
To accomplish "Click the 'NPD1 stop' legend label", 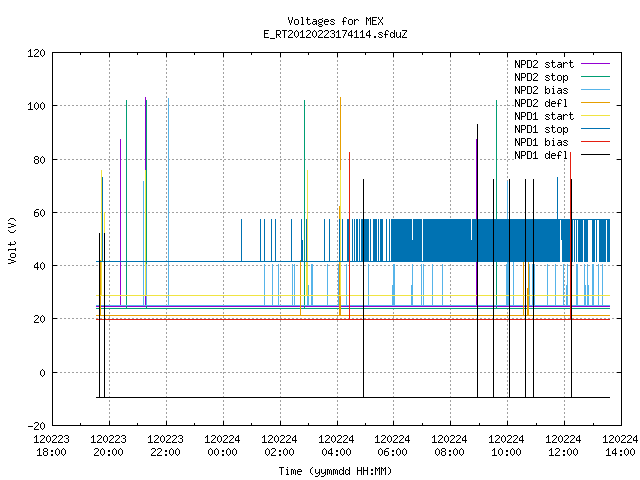I will [541, 129].
